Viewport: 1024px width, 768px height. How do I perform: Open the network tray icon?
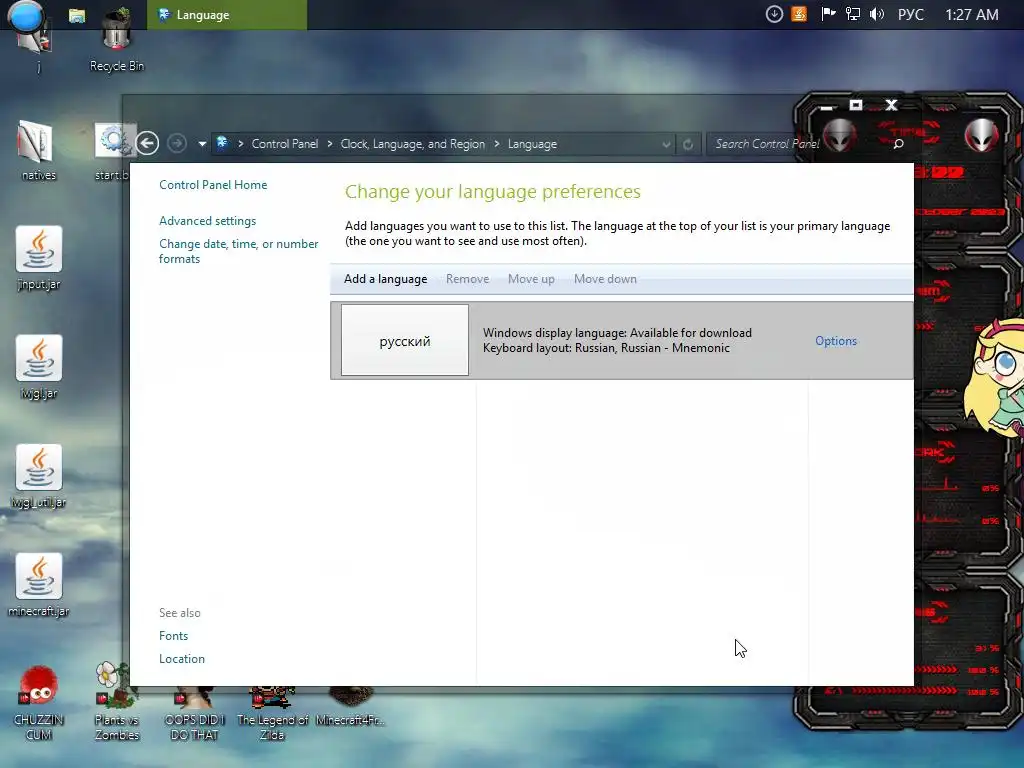pyautogui.click(x=852, y=14)
